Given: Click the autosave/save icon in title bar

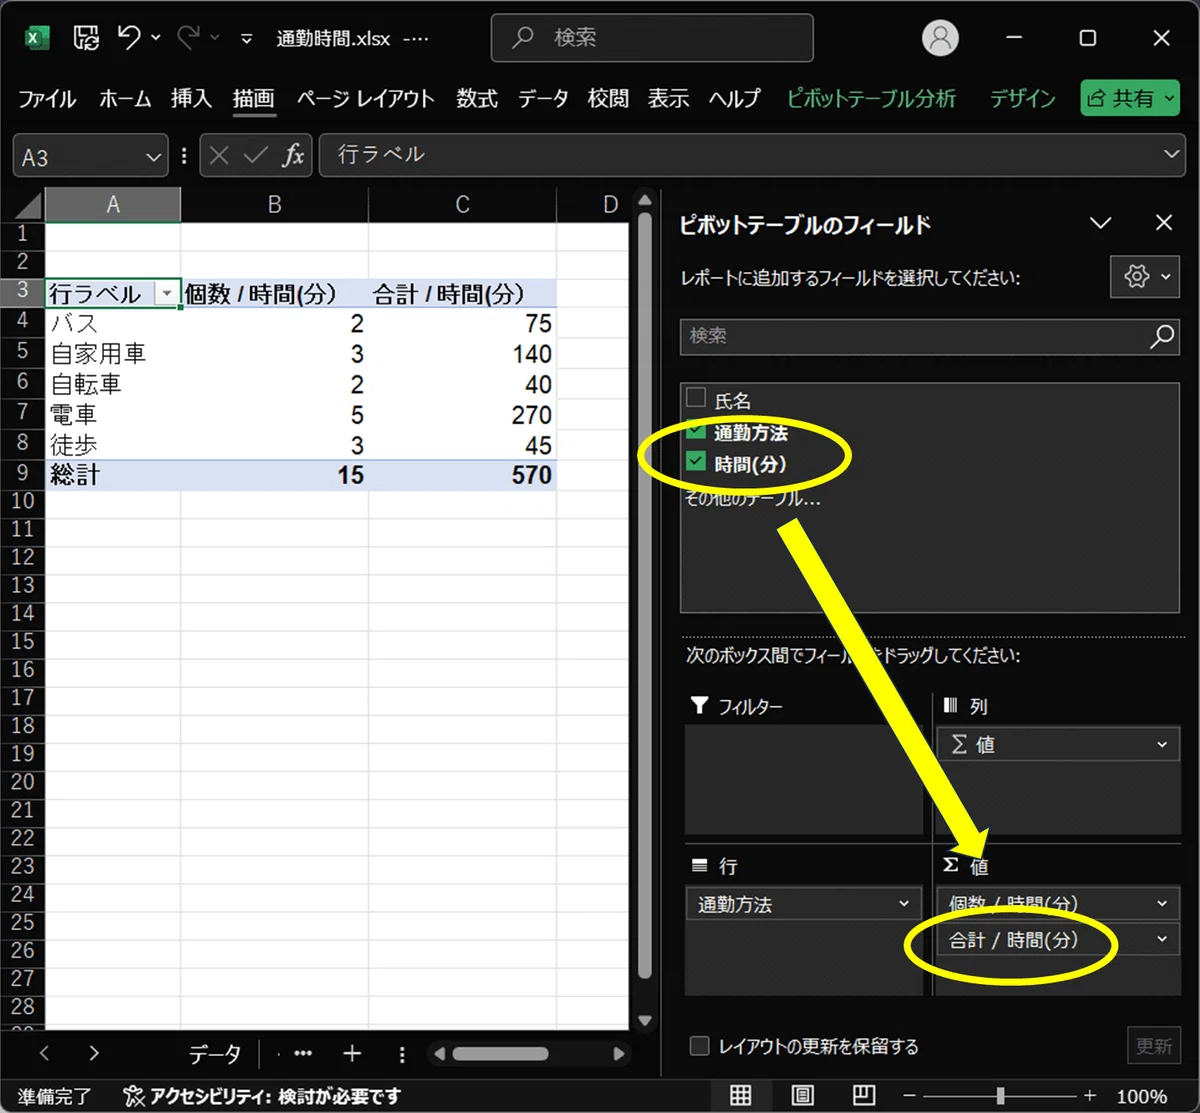Looking at the screenshot, I should pyautogui.click(x=87, y=38).
